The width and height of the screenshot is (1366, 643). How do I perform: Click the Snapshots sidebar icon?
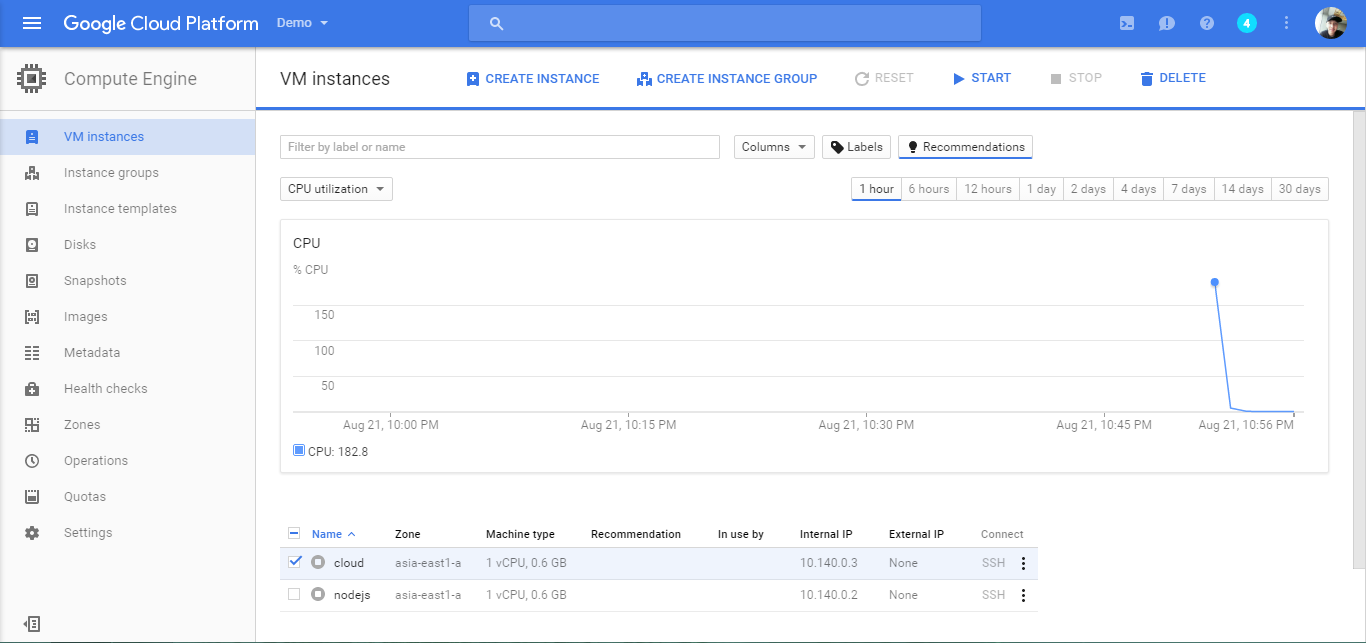click(x=32, y=281)
